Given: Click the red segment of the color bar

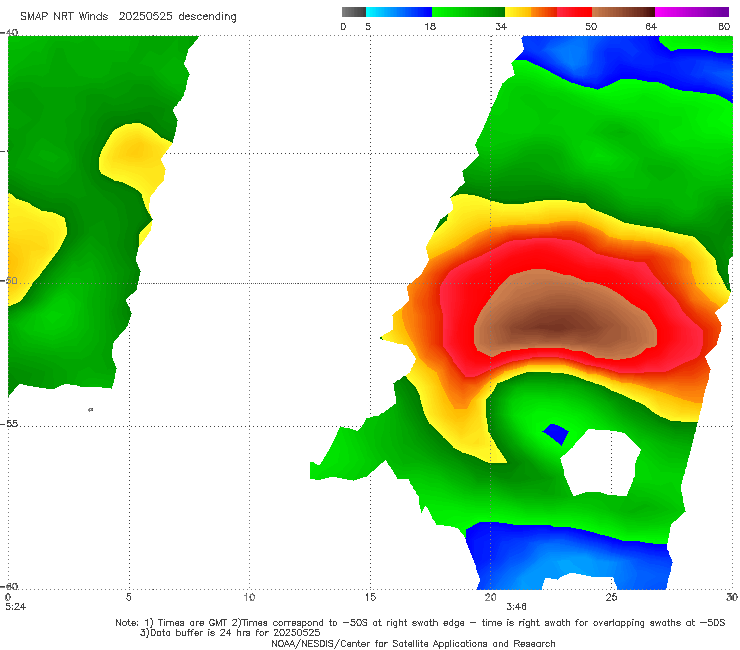Looking at the screenshot, I should (x=574, y=12).
